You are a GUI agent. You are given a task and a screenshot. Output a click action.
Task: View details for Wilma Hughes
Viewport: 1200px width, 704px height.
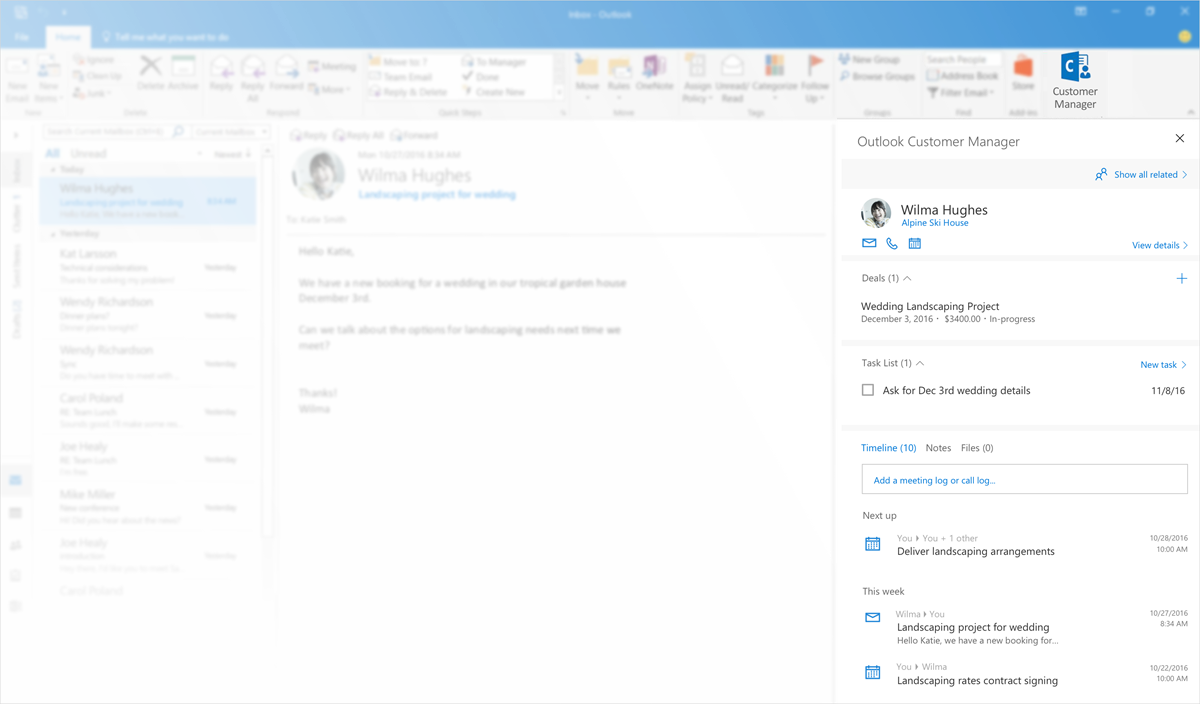coord(1158,244)
